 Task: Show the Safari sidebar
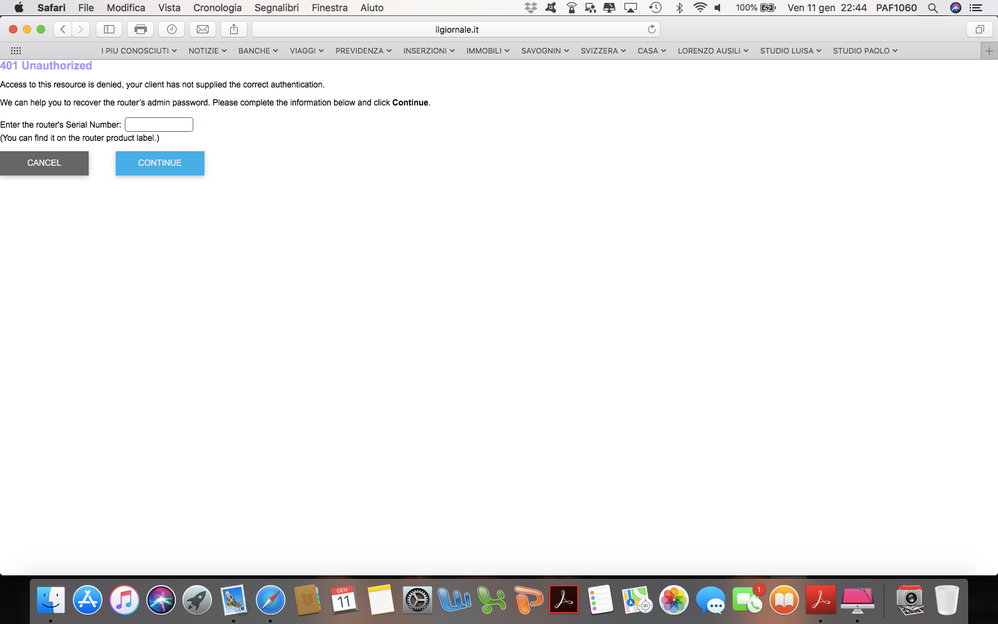tap(109, 29)
